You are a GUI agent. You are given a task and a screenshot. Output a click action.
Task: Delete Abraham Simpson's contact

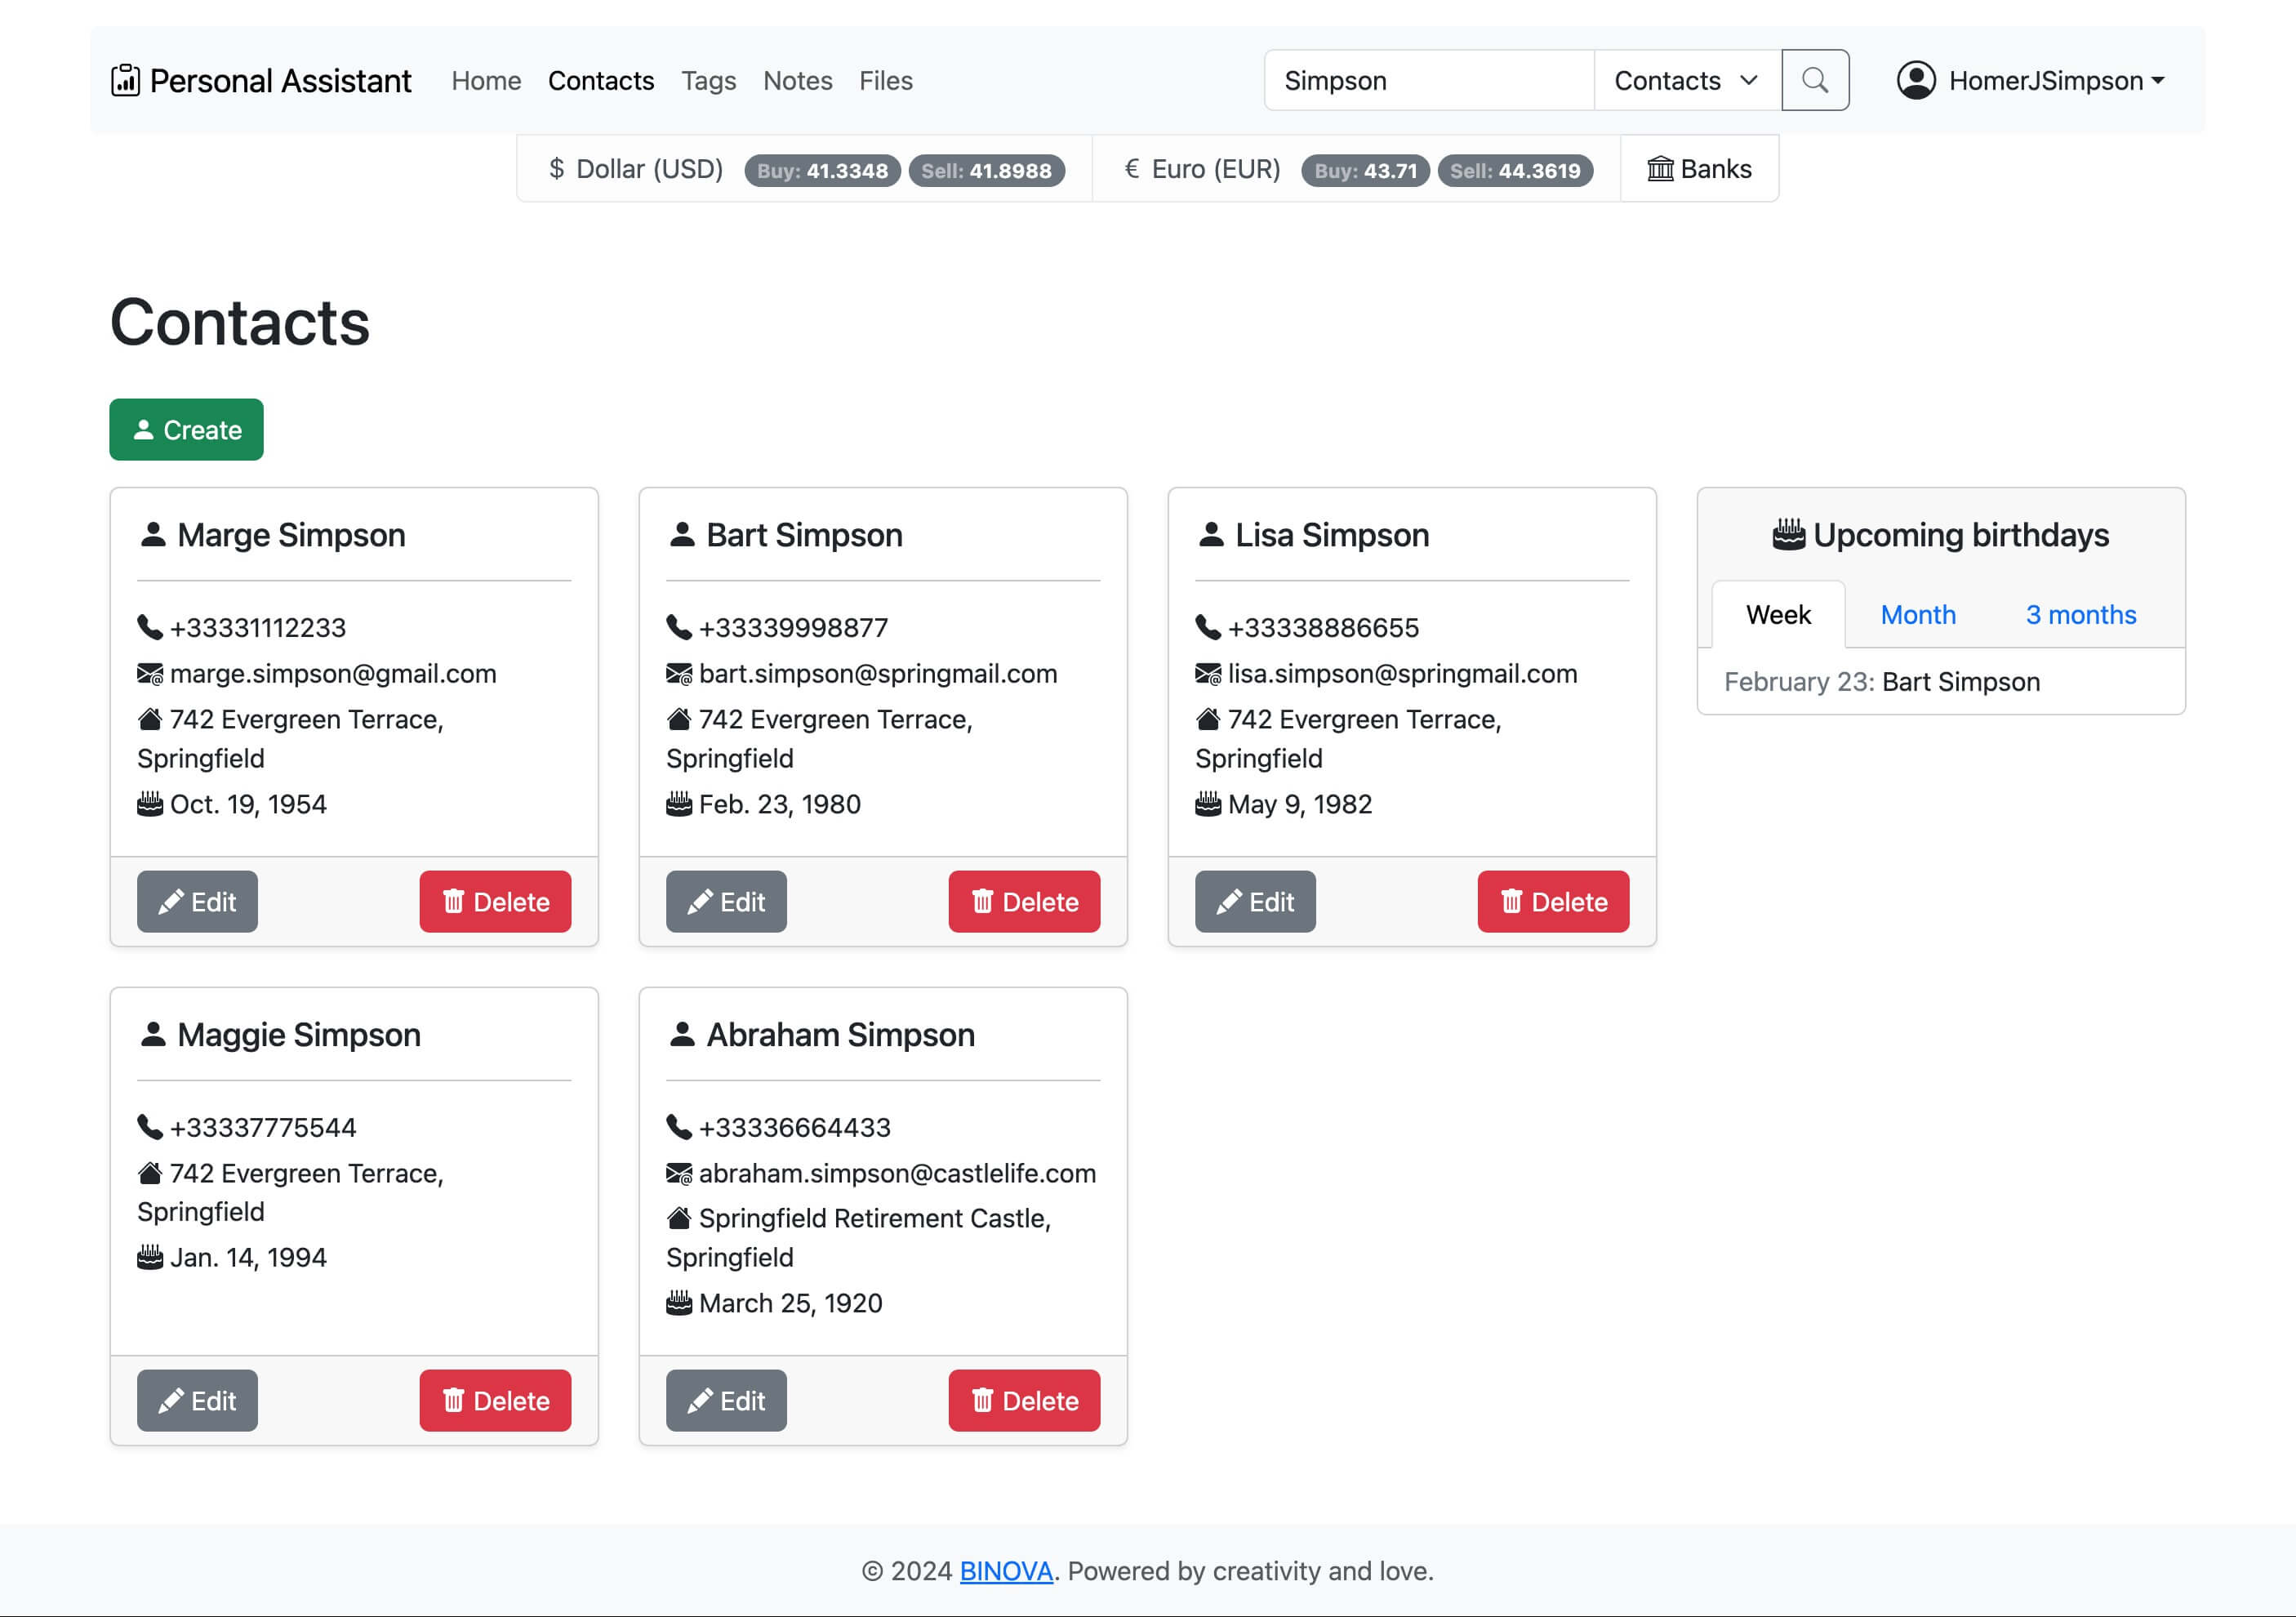click(1024, 1401)
